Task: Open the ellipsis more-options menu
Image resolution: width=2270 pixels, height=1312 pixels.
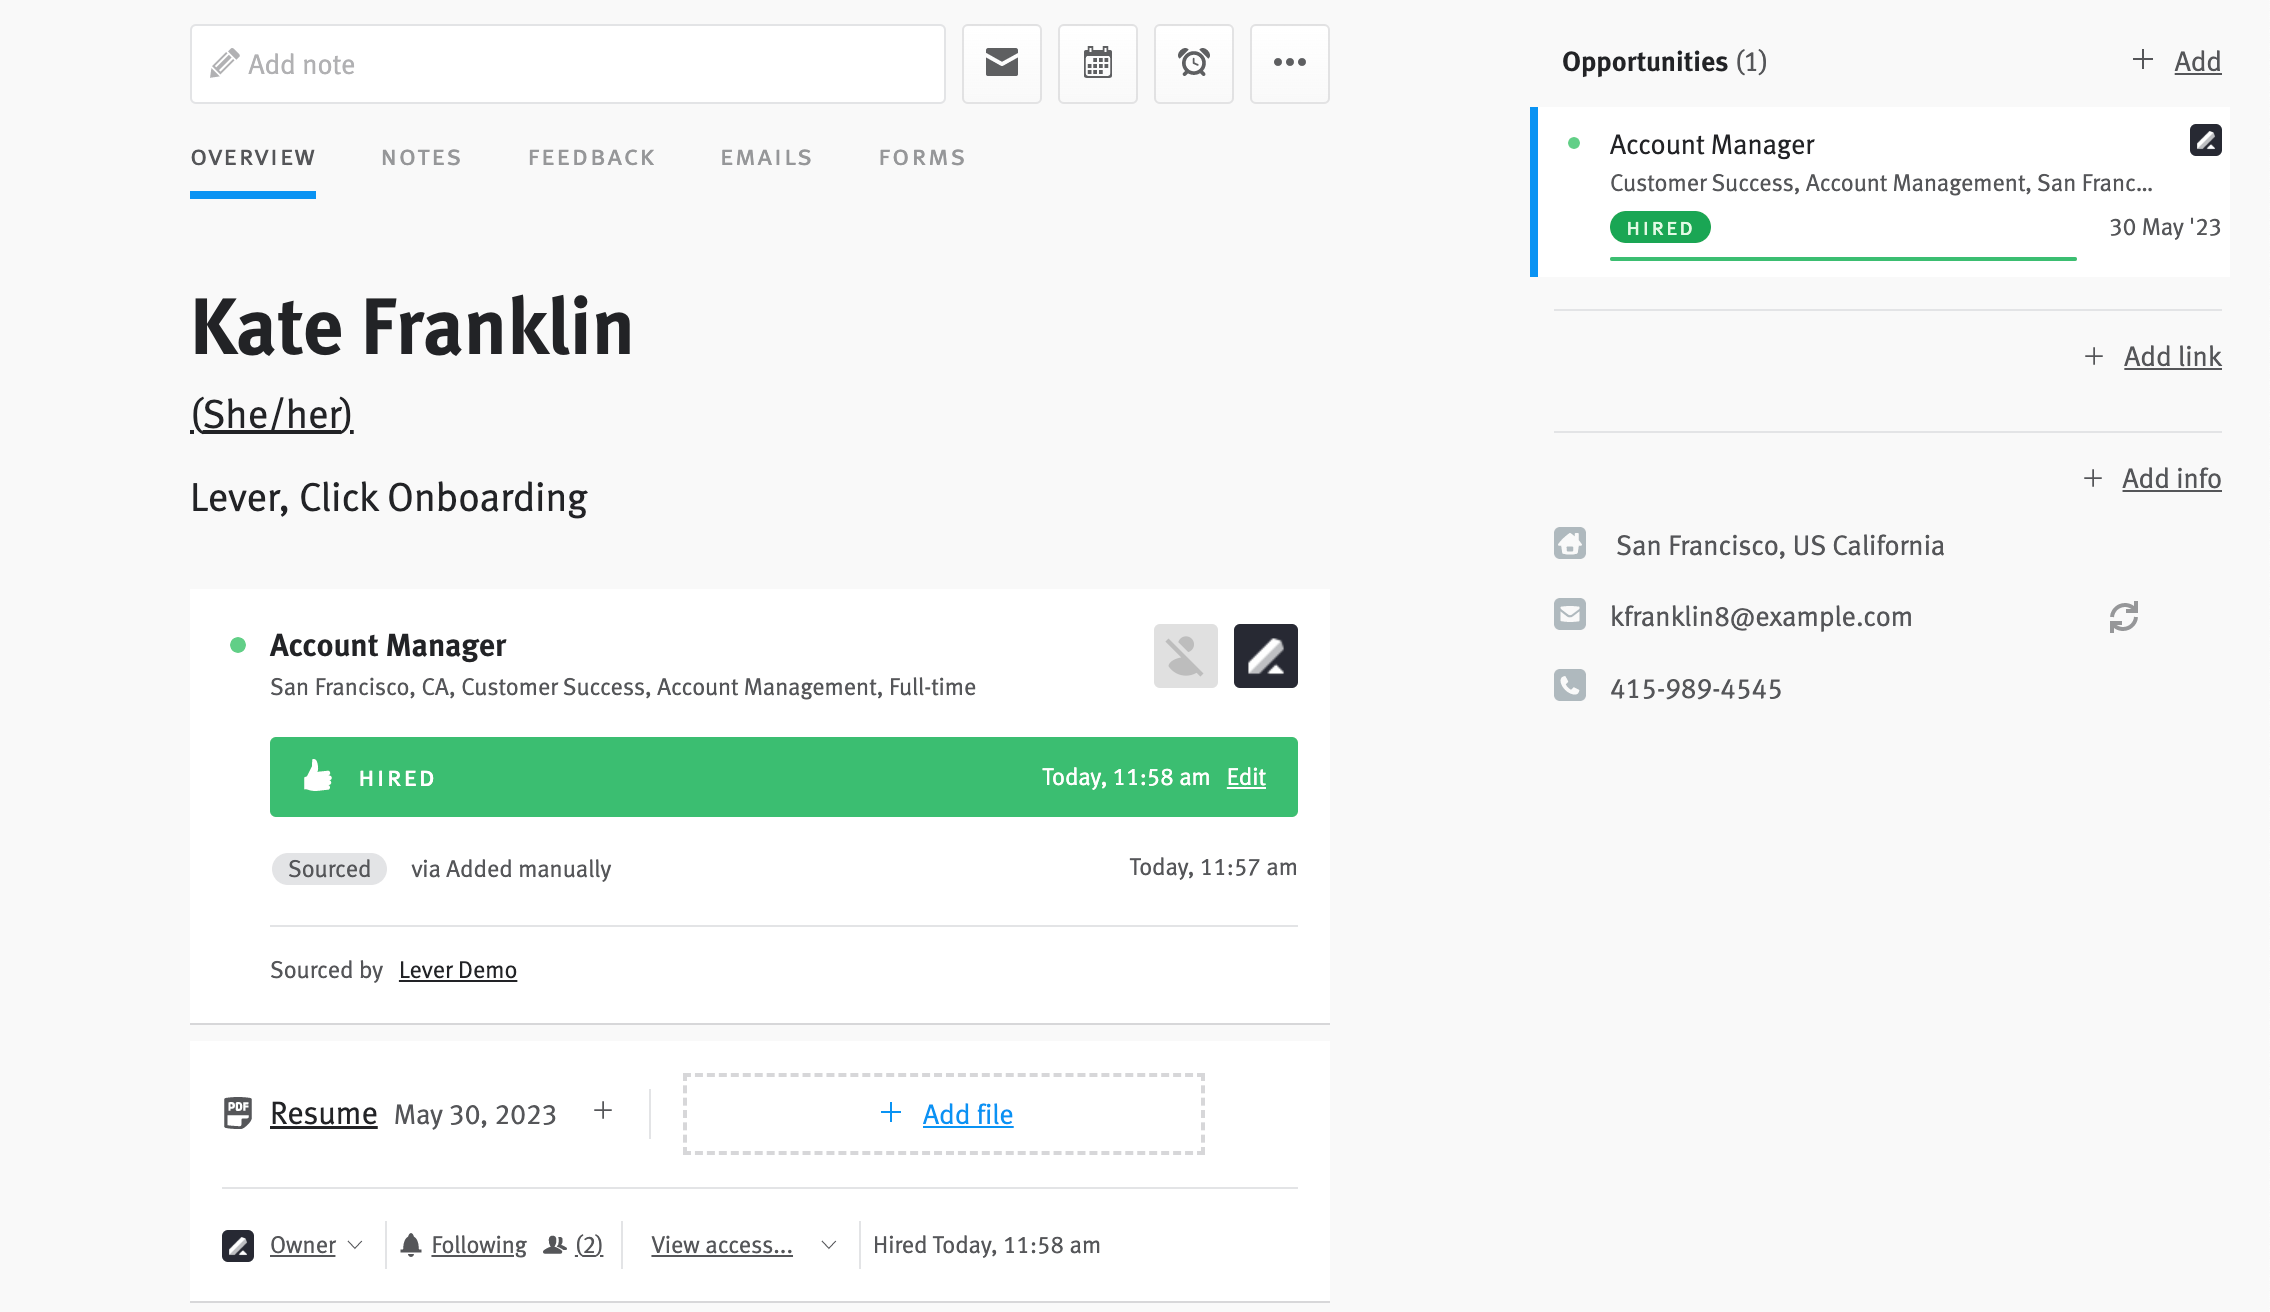Action: click(x=1289, y=63)
